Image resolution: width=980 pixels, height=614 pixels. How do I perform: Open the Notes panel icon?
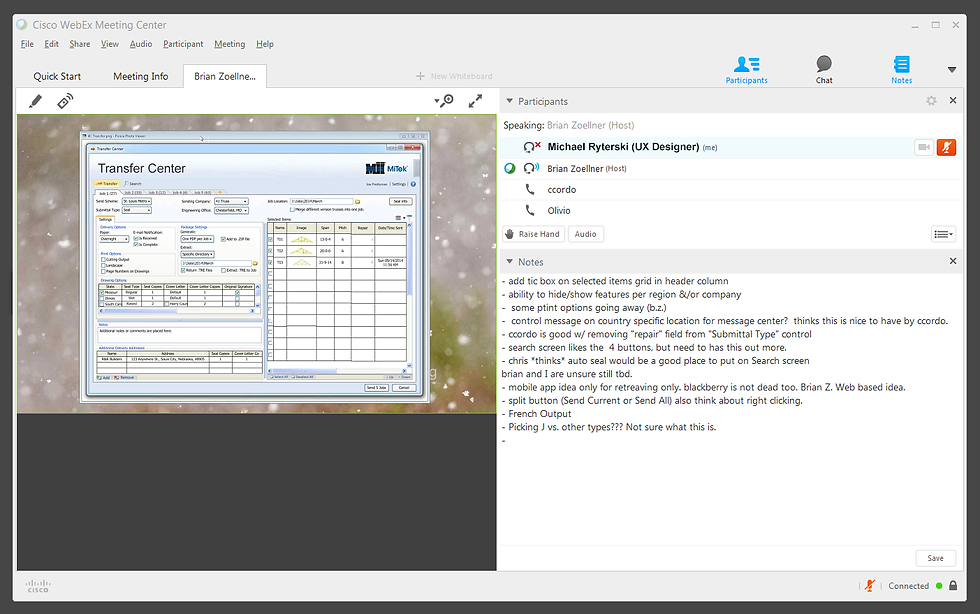coord(901,69)
